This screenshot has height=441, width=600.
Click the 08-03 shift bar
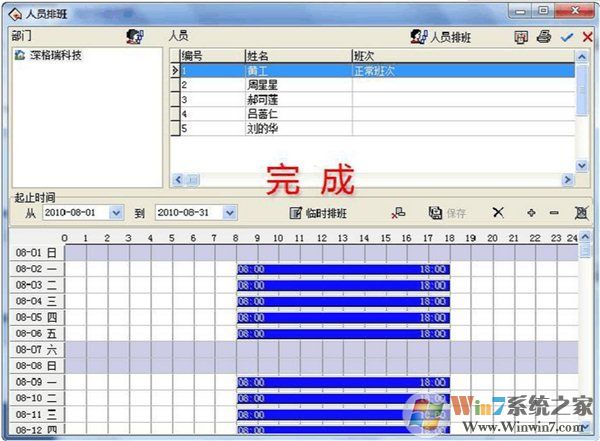point(343,286)
